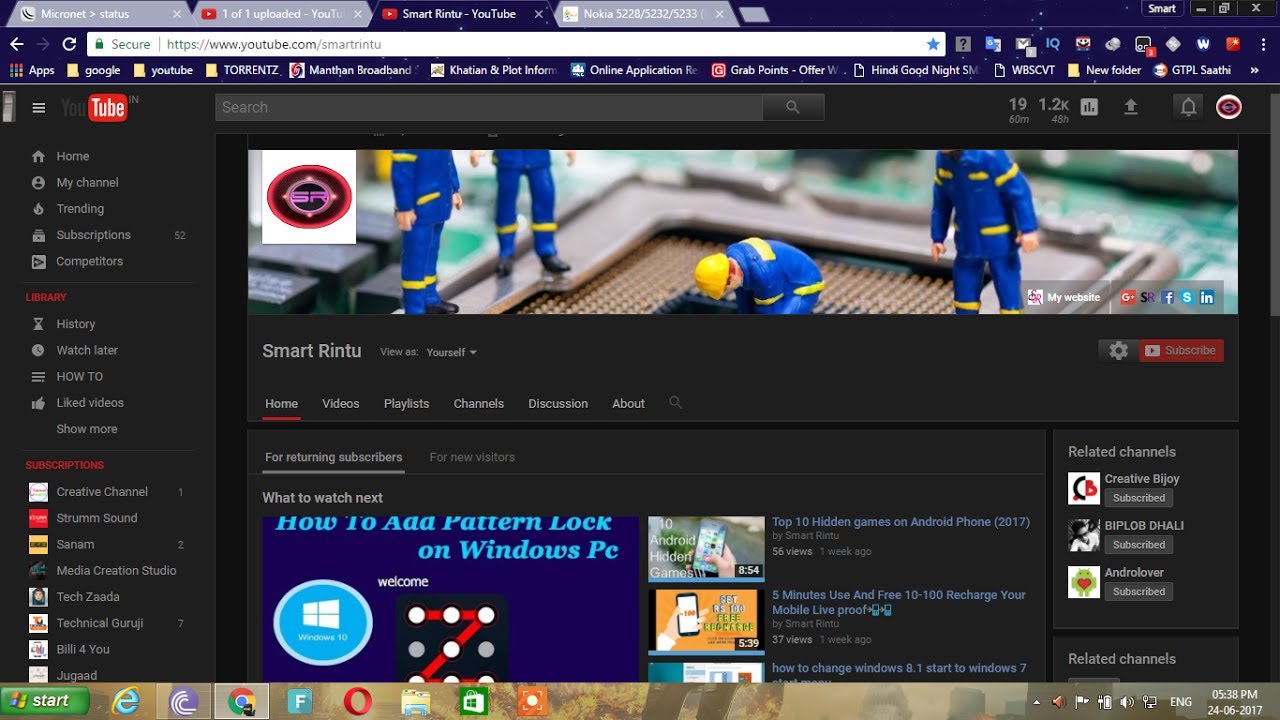Select For new visitors tab
Image resolution: width=1280 pixels, height=720 pixels.
point(472,457)
